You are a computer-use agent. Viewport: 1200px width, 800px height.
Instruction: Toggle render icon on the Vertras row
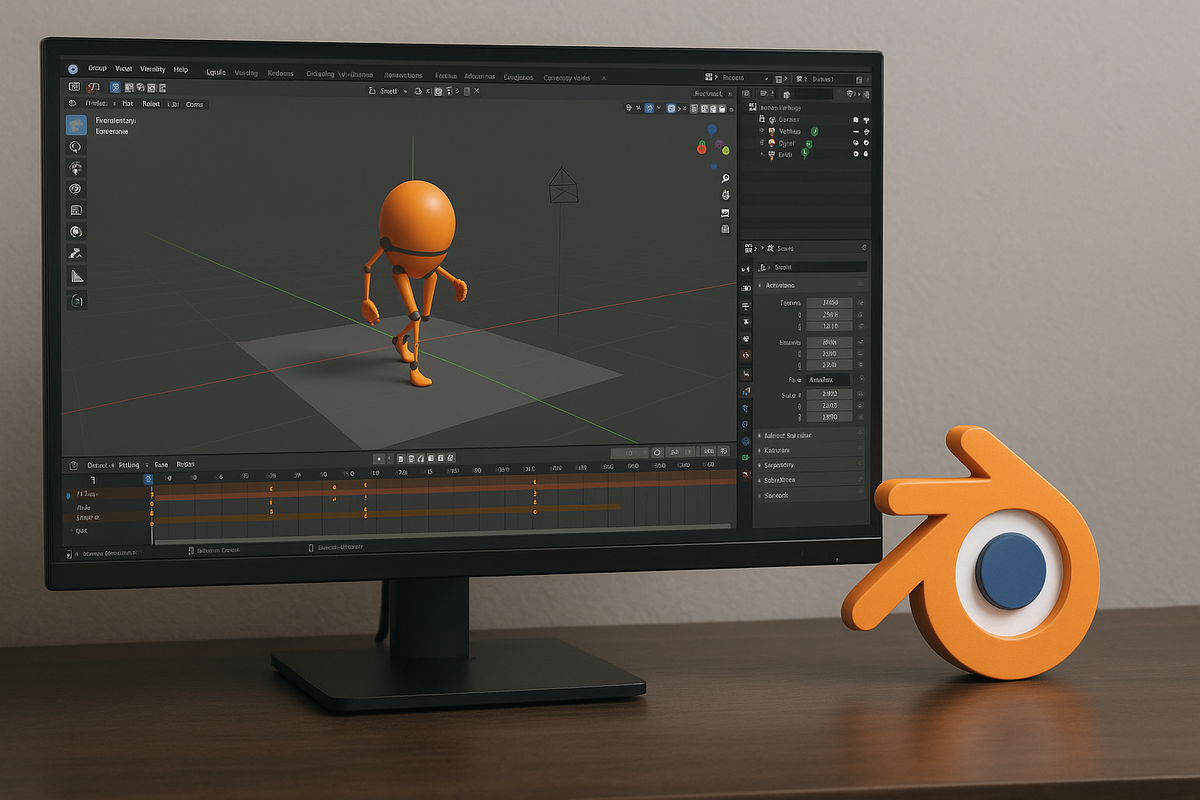tap(867, 131)
